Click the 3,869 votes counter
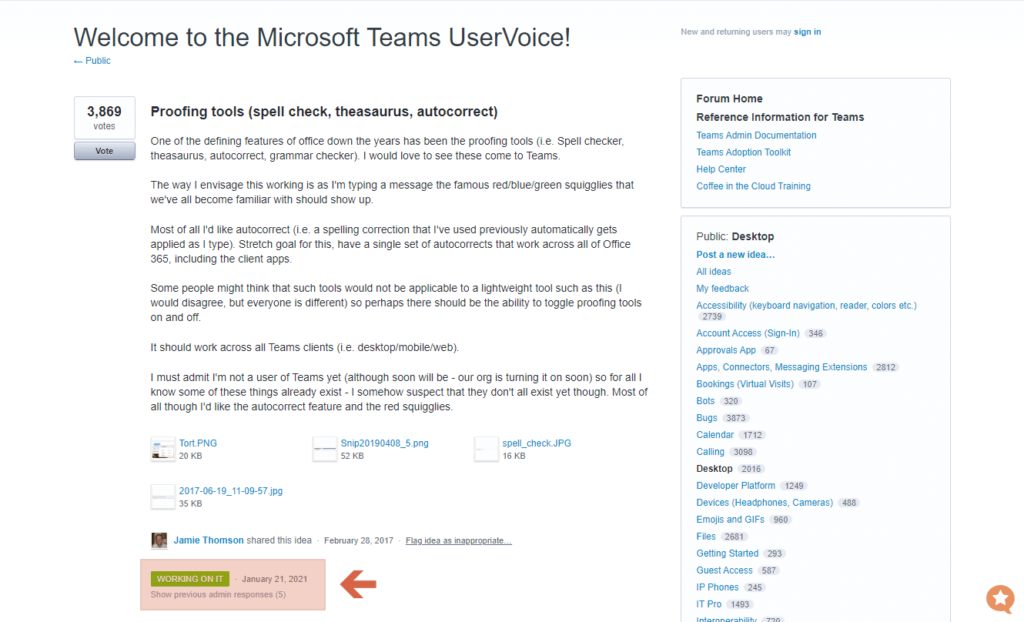The width and height of the screenshot is (1024, 622). coord(104,118)
